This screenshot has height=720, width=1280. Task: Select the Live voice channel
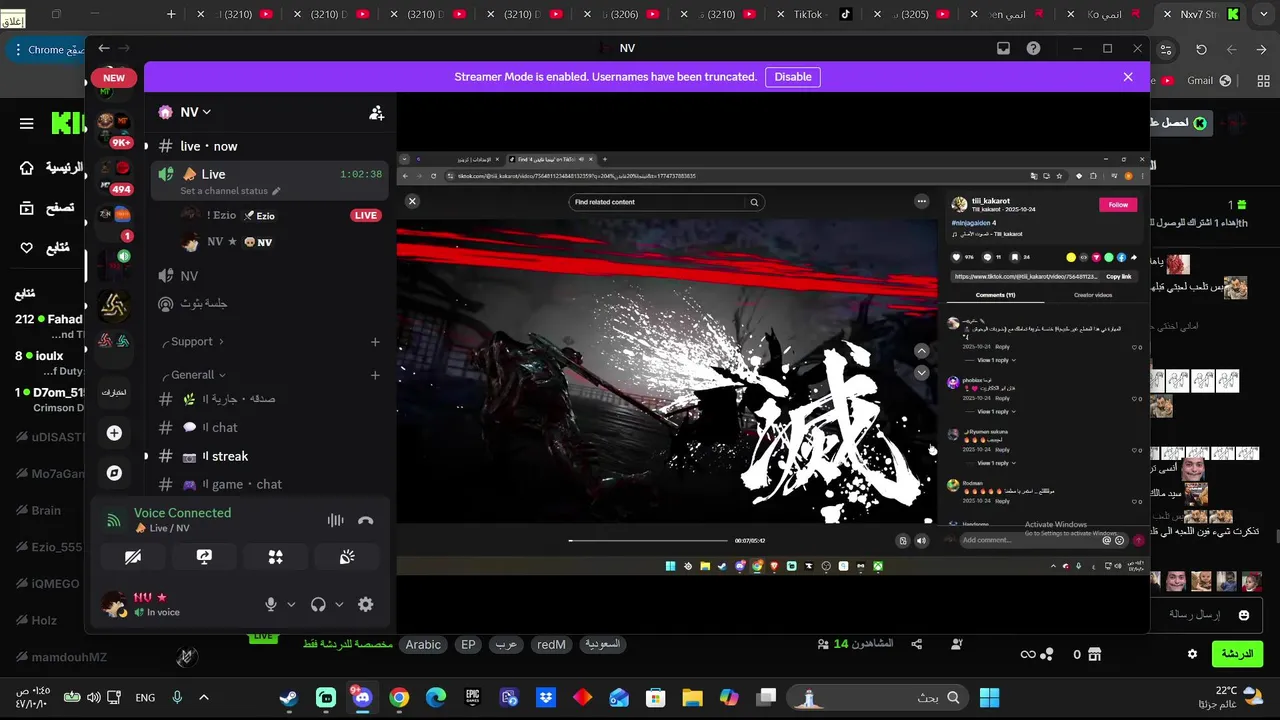click(269, 180)
